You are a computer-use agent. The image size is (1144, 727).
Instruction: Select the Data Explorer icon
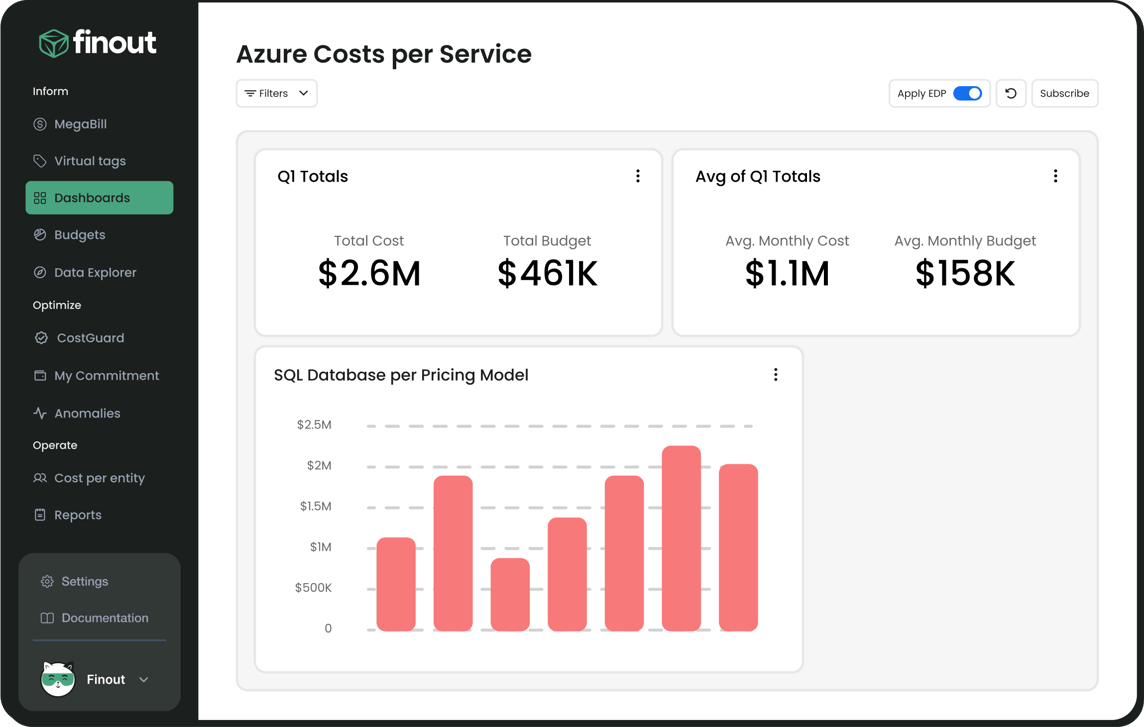pyautogui.click(x=41, y=271)
